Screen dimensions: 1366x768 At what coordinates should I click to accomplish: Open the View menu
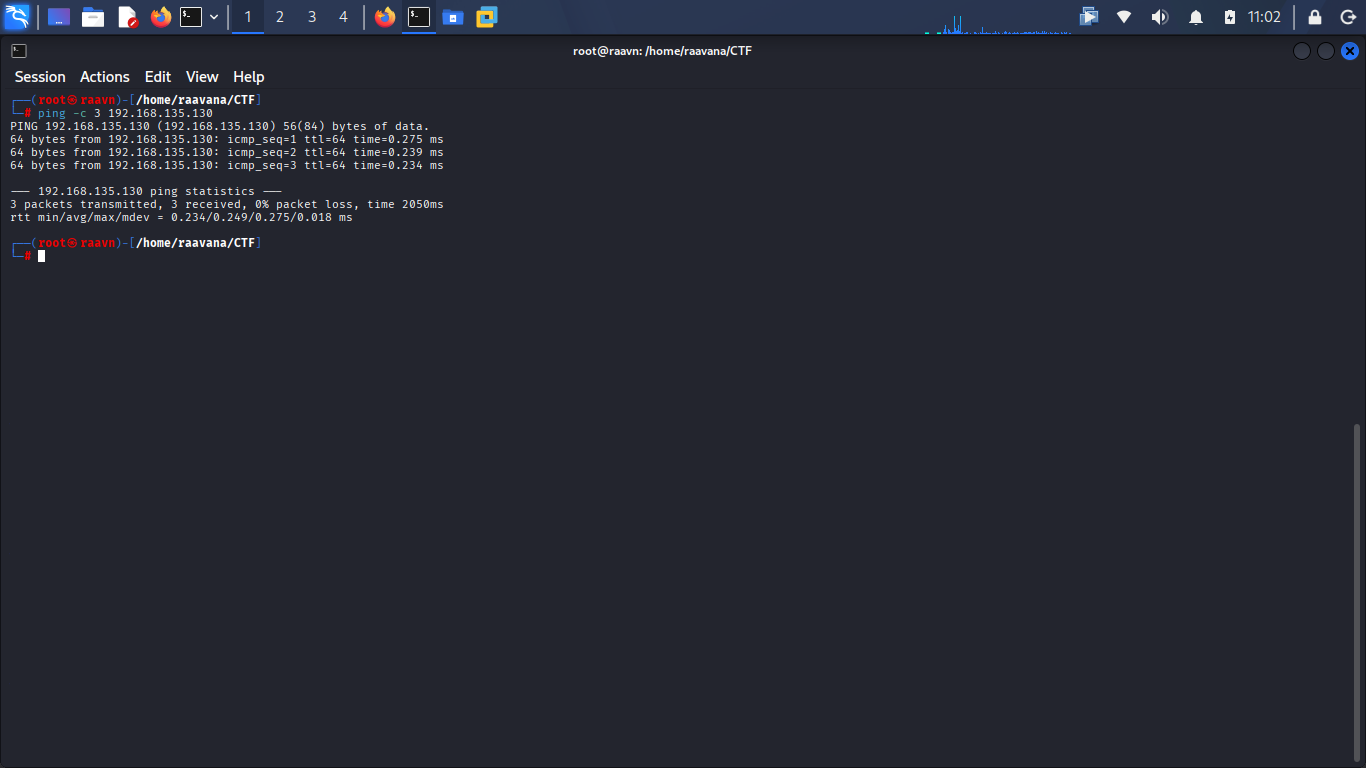pyautogui.click(x=202, y=77)
